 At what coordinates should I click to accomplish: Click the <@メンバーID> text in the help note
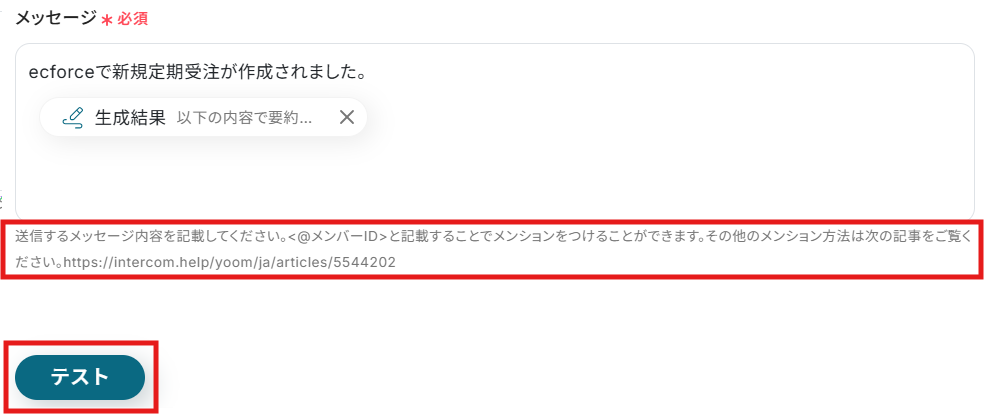click(342, 238)
